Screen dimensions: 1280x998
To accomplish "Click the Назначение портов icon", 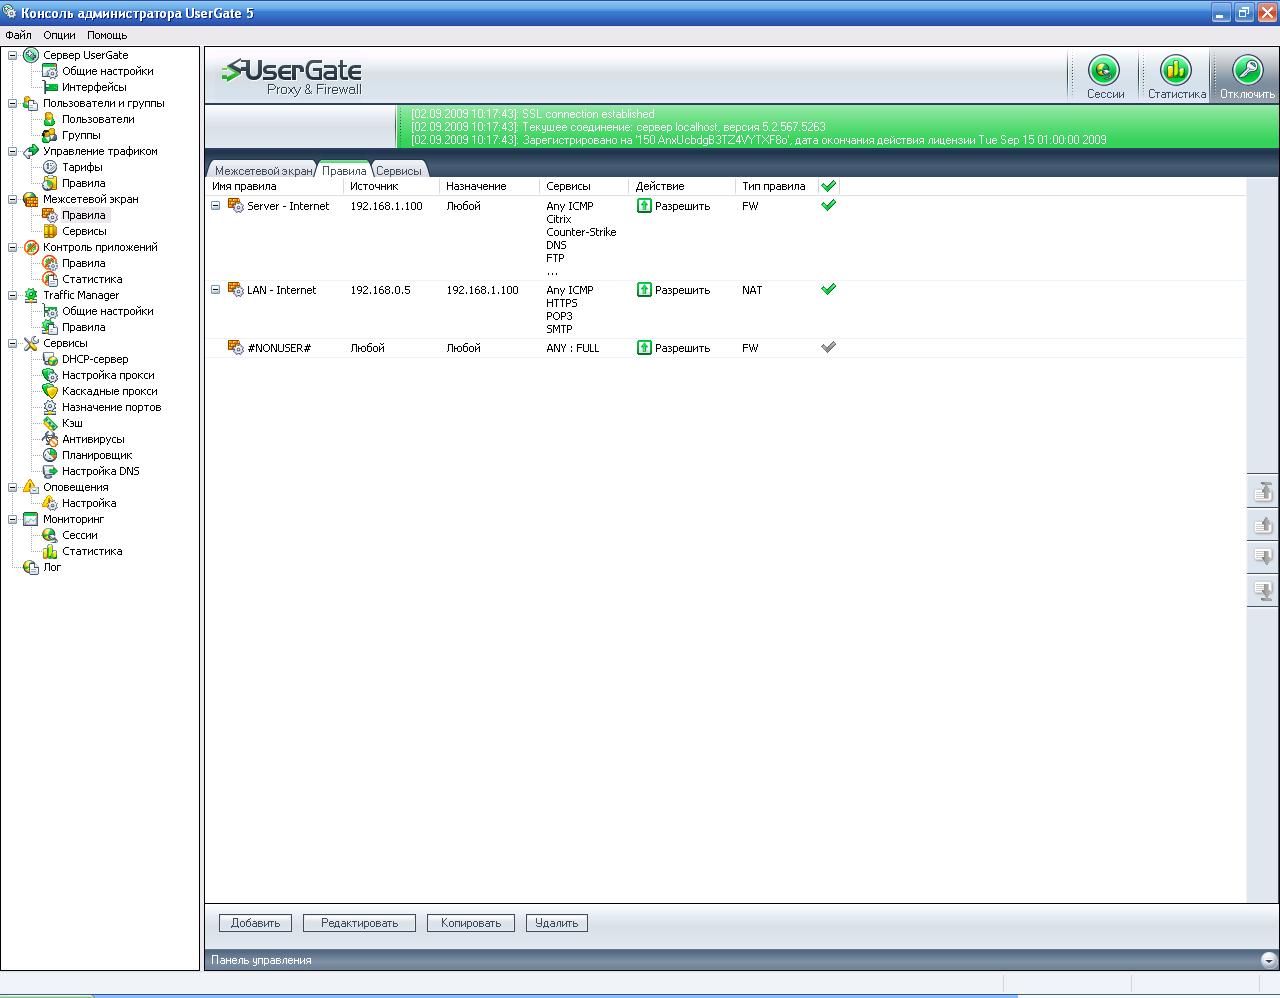I will pos(49,407).
